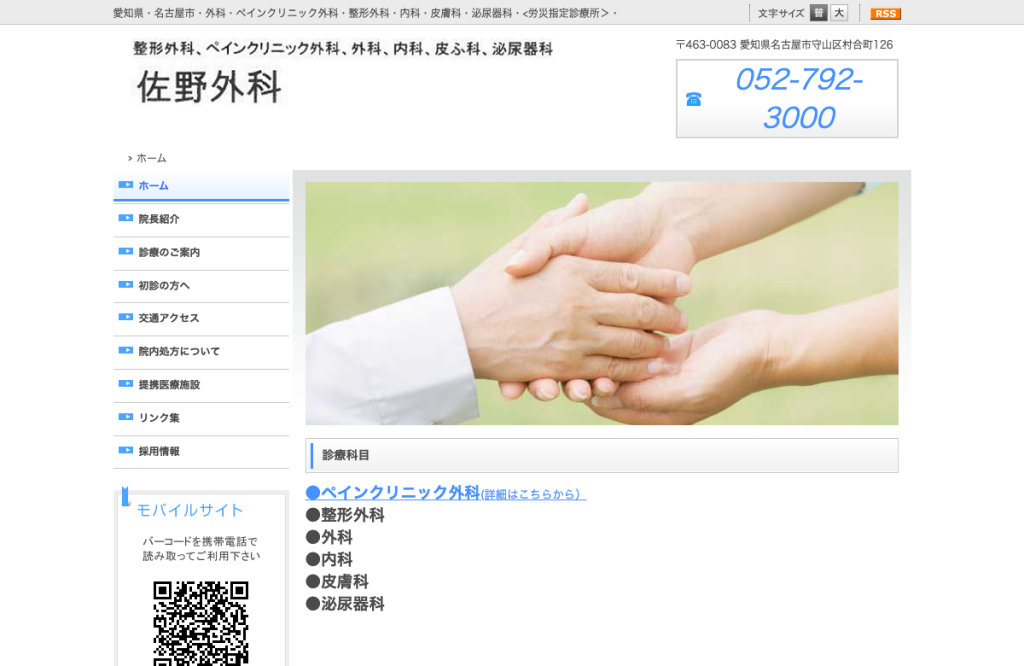This screenshot has width=1024, height=666.
Task: Click the 皮膚科 list entry
Action: [x=337, y=582]
